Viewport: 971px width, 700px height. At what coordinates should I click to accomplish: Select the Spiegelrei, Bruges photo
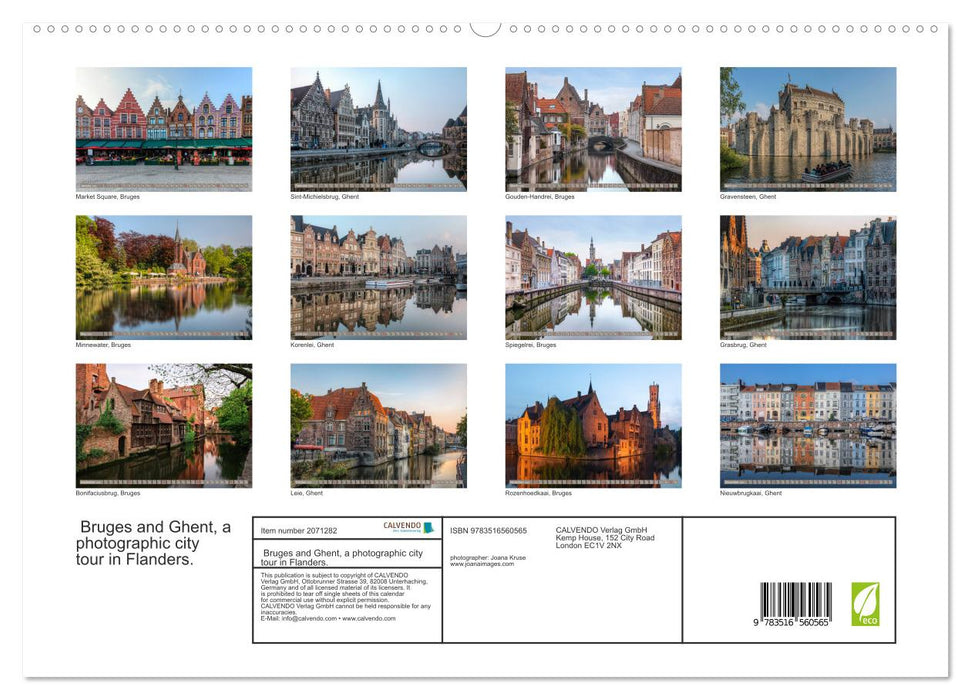click(x=593, y=277)
